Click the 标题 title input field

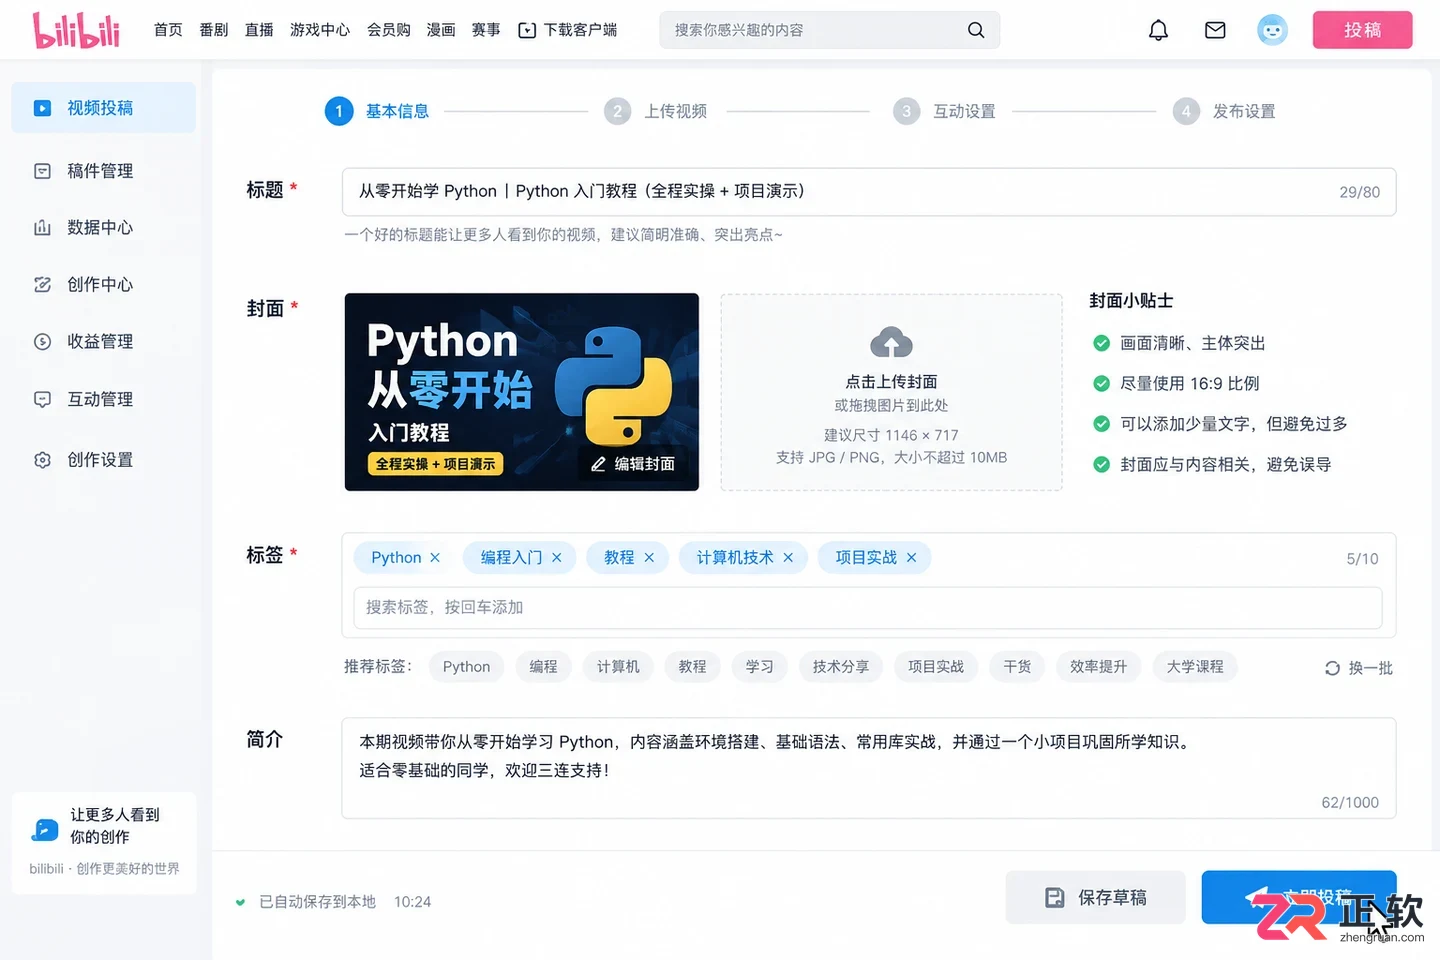(x=869, y=192)
